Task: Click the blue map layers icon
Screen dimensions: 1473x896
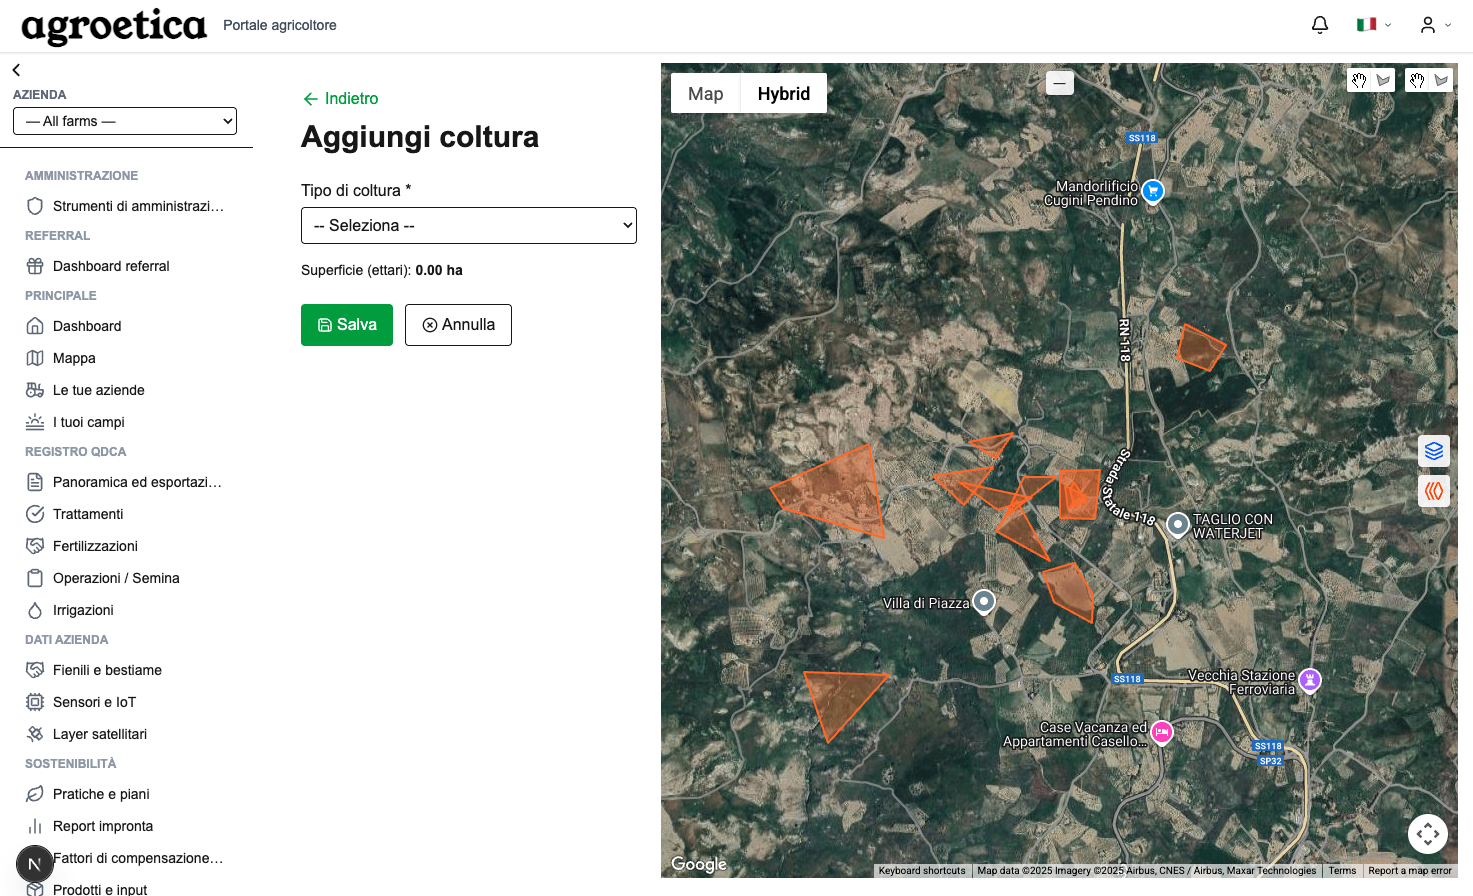Action: point(1434,451)
